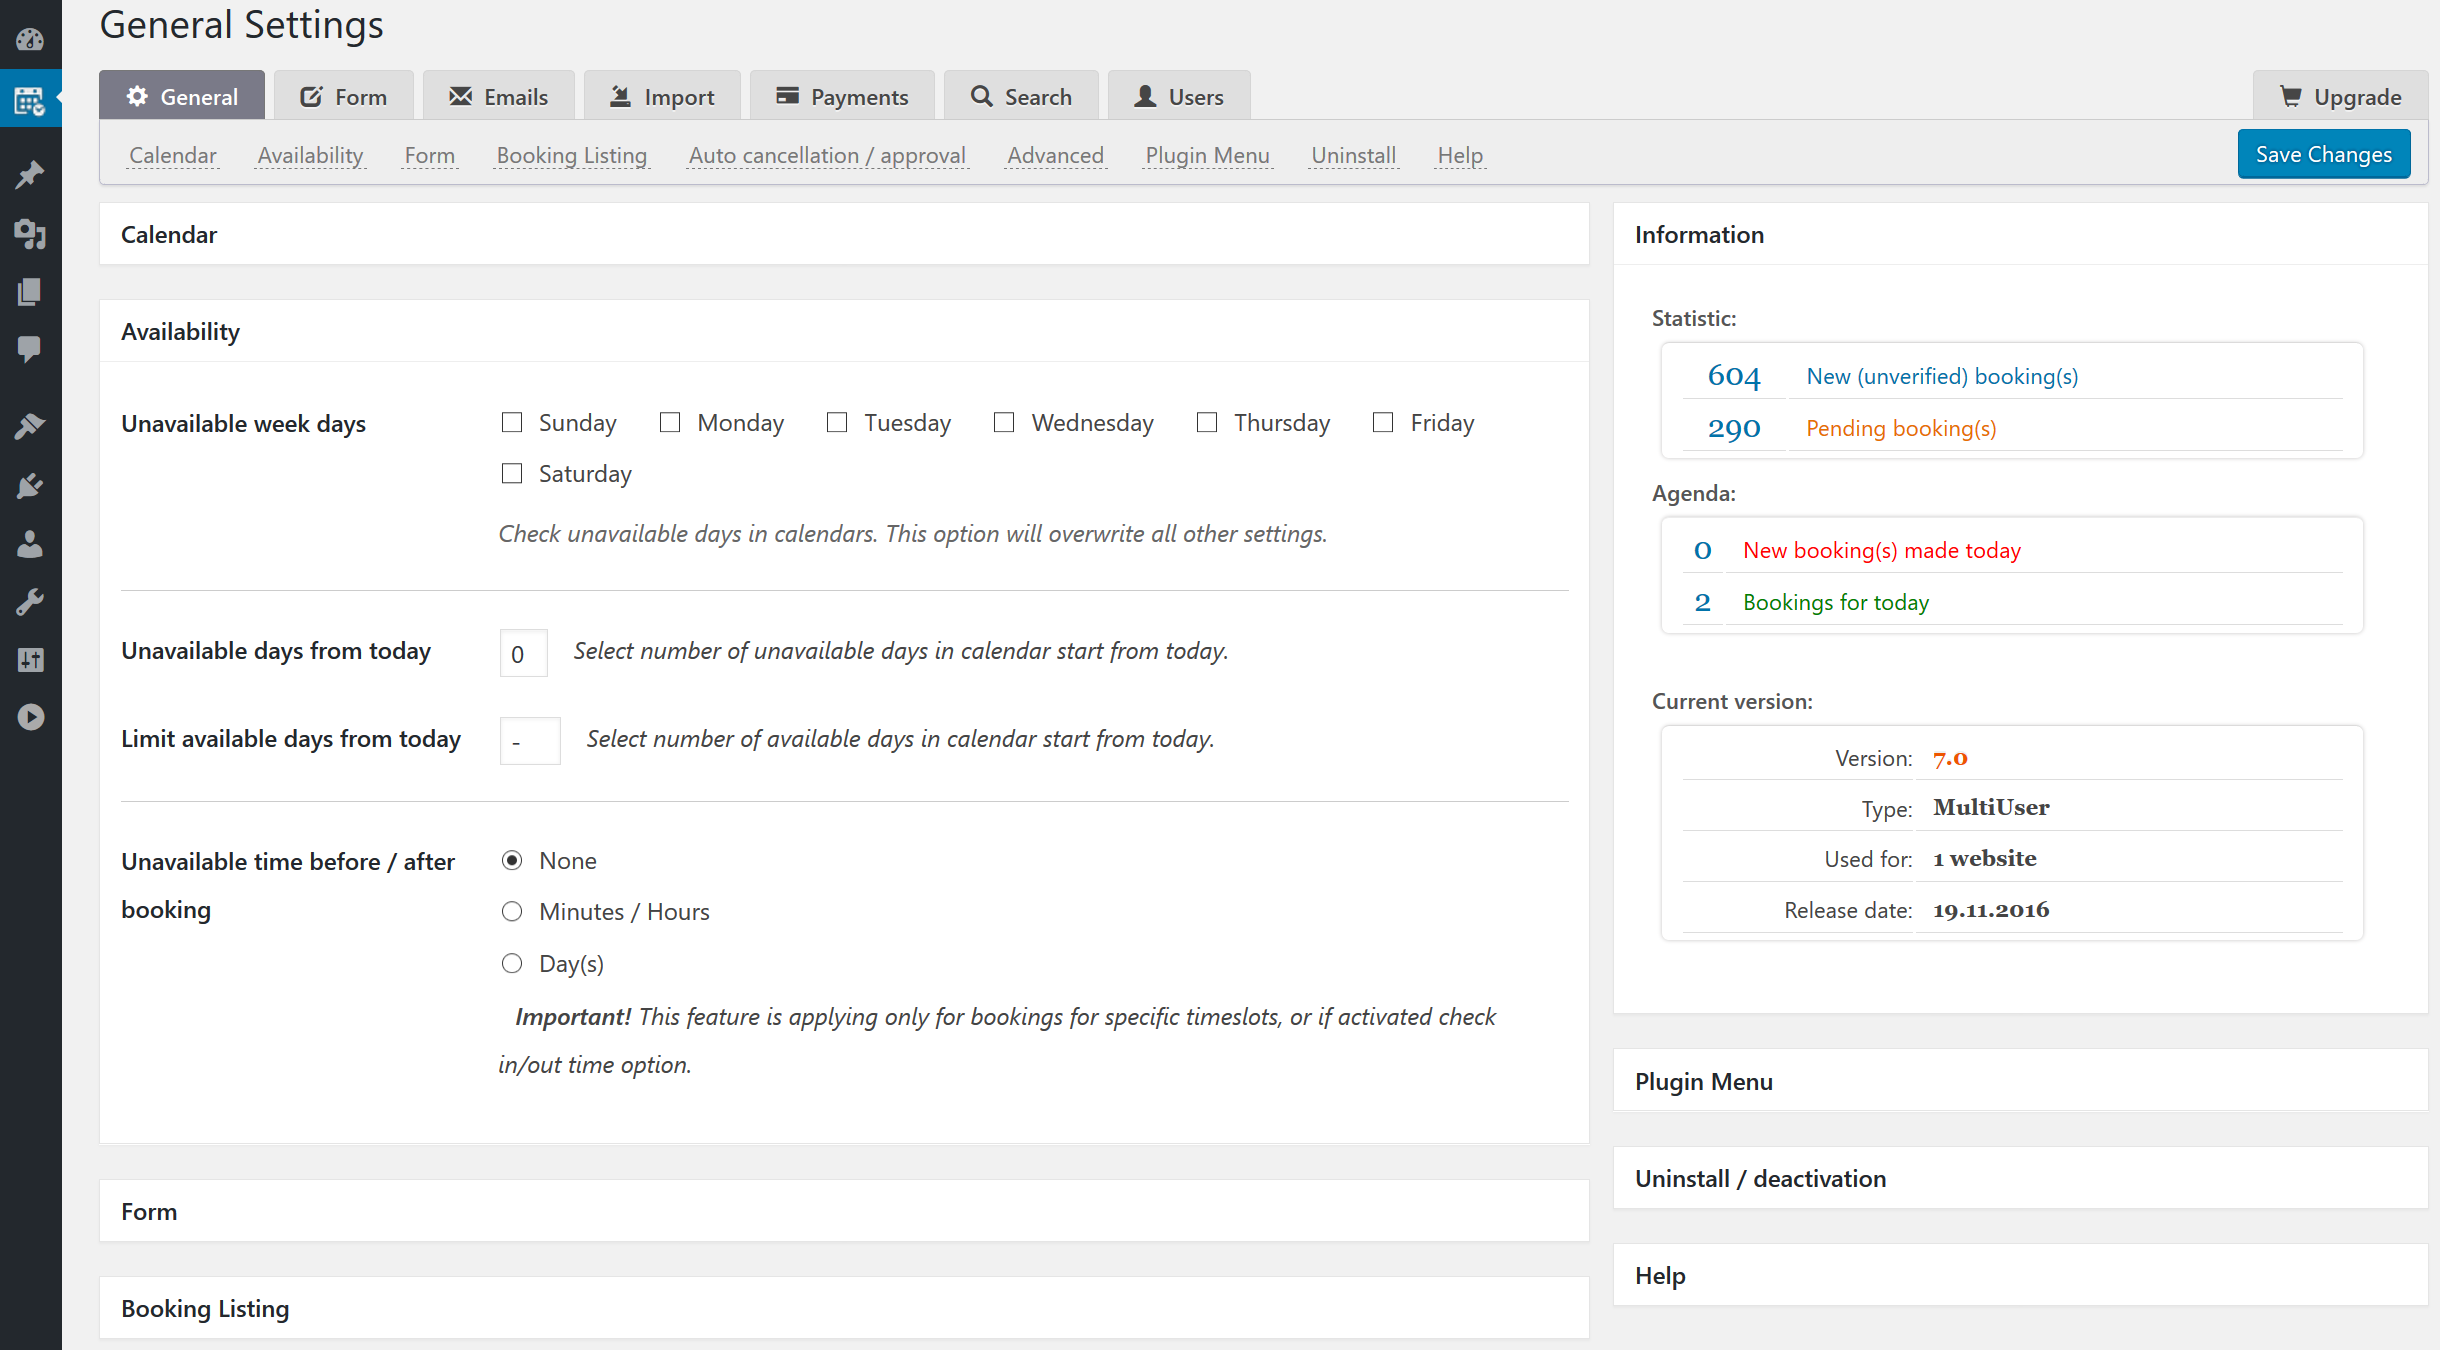This screenshot has height=1350, width=2440.
Task: Mark Wednesday as unavailable week day
Action: click(x=1004, y=423)
